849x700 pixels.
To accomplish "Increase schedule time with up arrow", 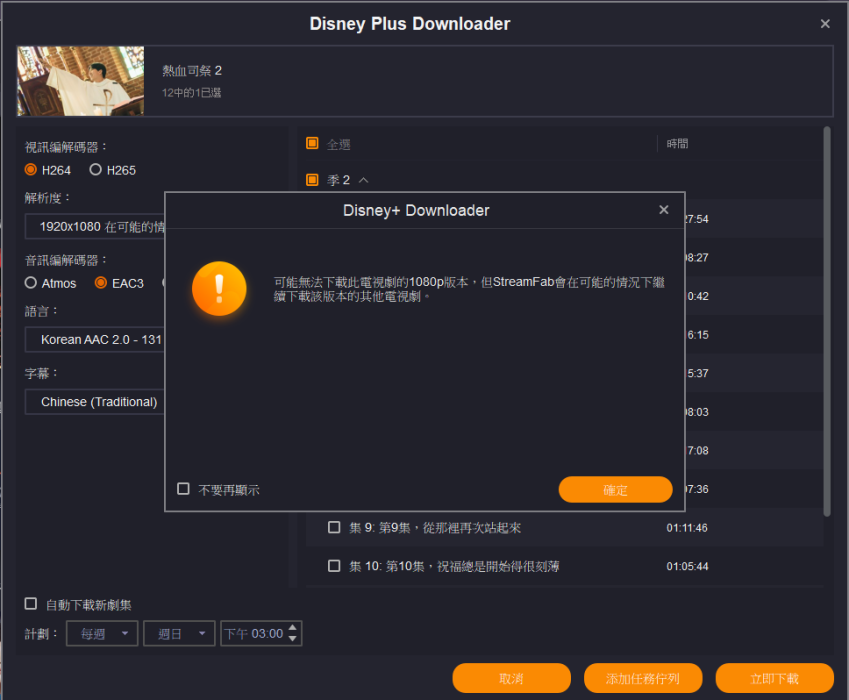I will point(292,627).
